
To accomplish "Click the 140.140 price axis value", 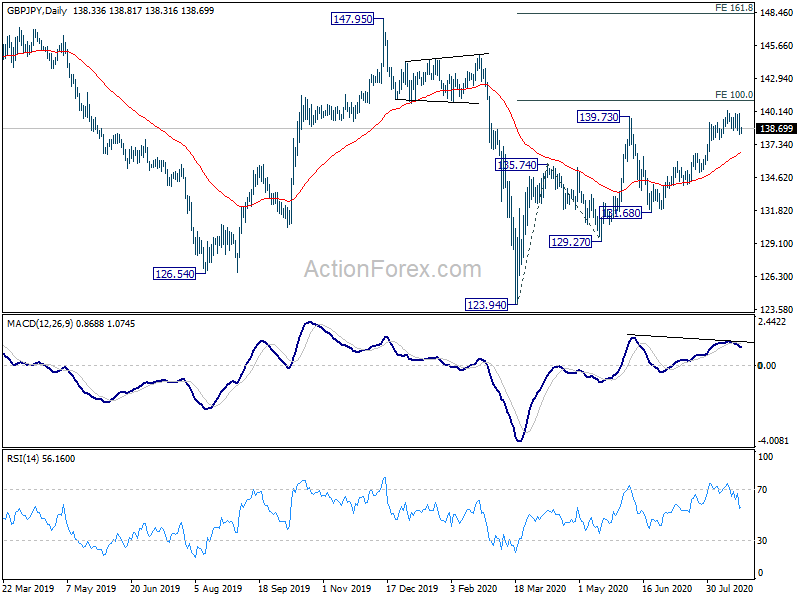I will click(776, 112).
